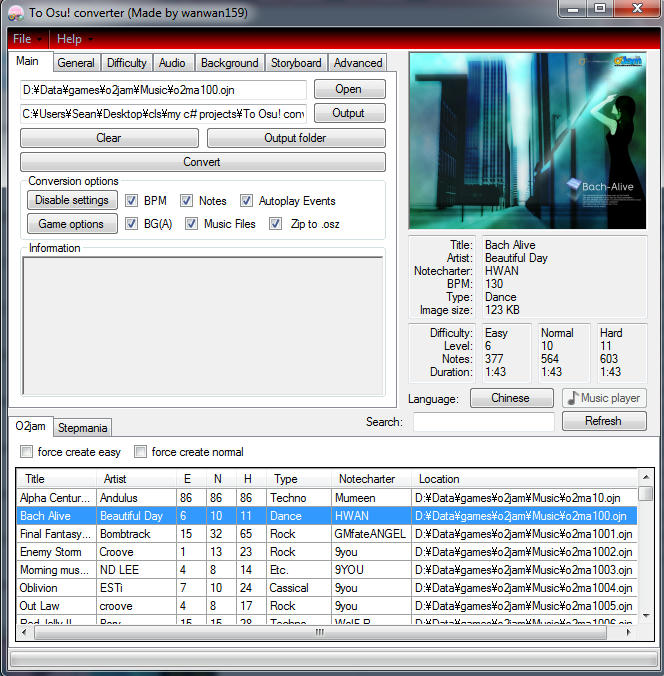This screenshot has width=664, height=676.
Task: Click the horizontal scrollbar thumb
Action: coord(320,632)
